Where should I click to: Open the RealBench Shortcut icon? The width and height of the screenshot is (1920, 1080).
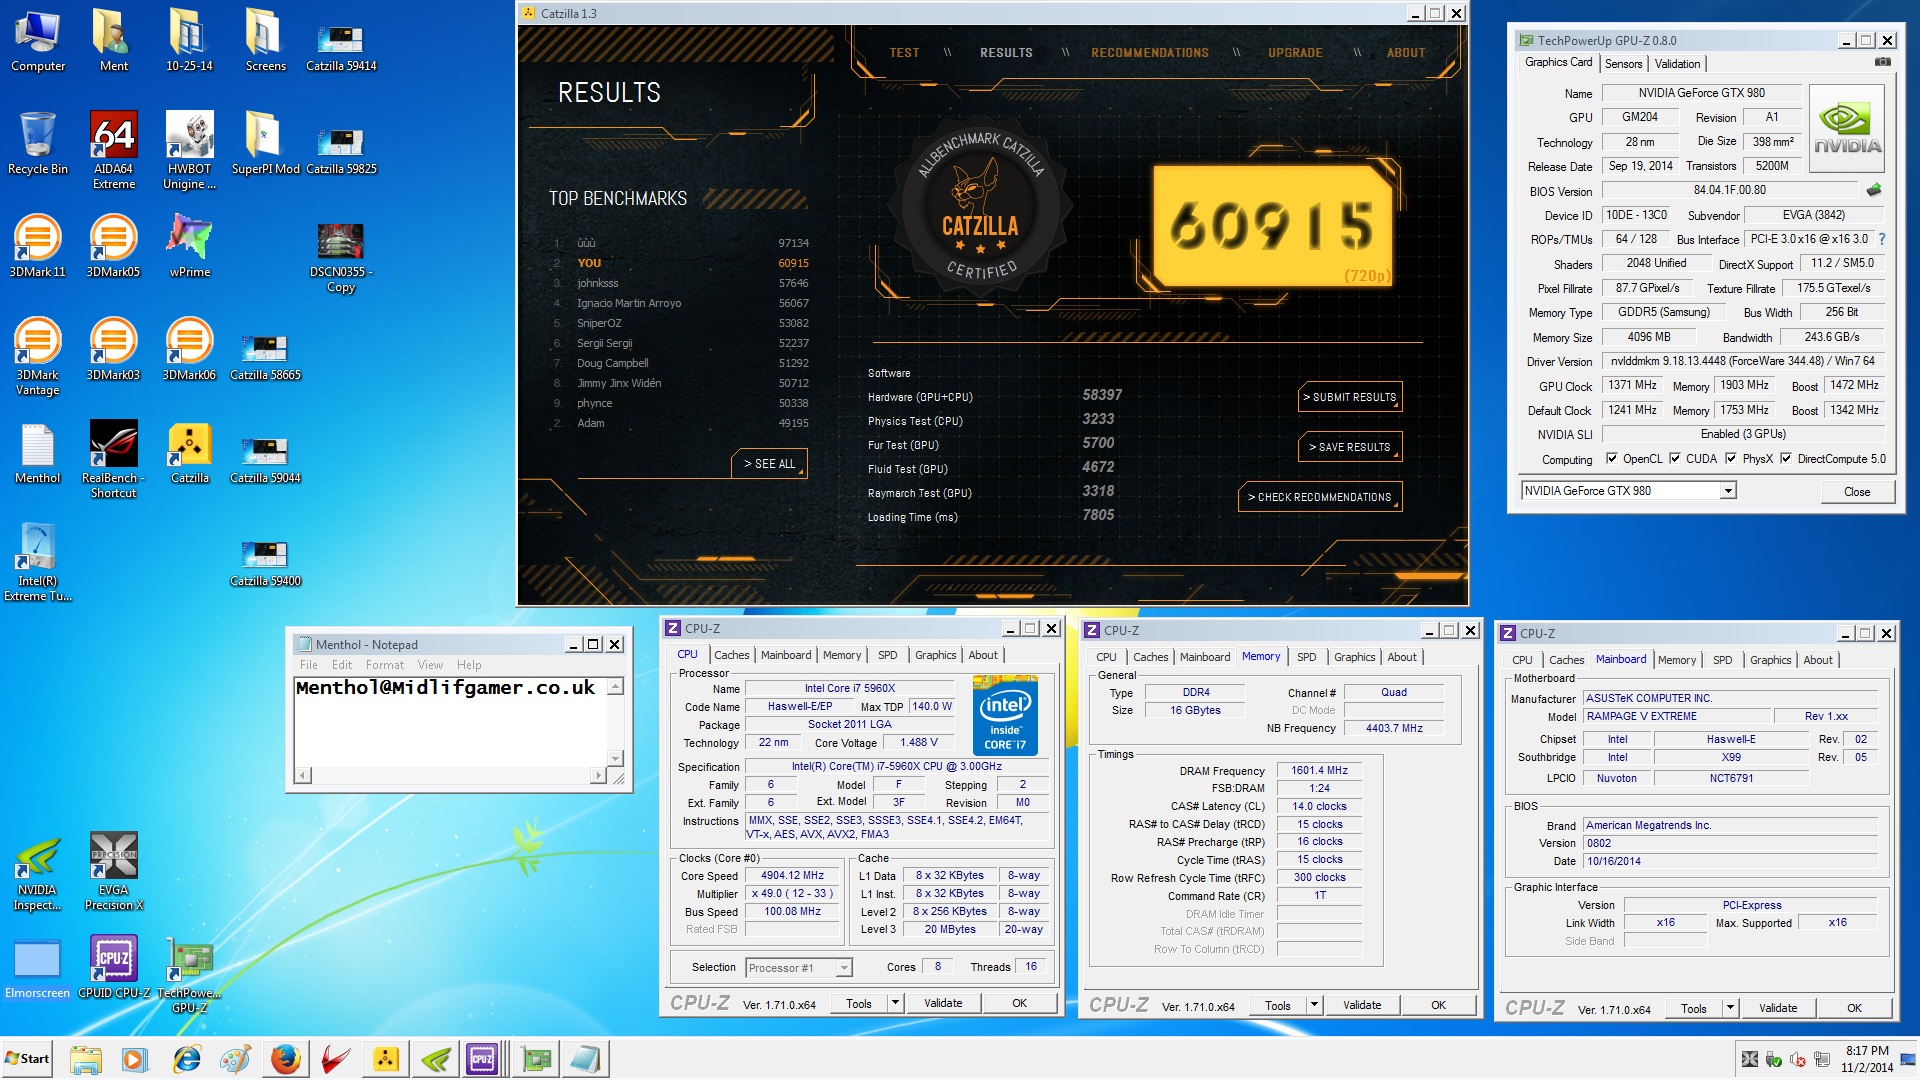coord(113,459)
